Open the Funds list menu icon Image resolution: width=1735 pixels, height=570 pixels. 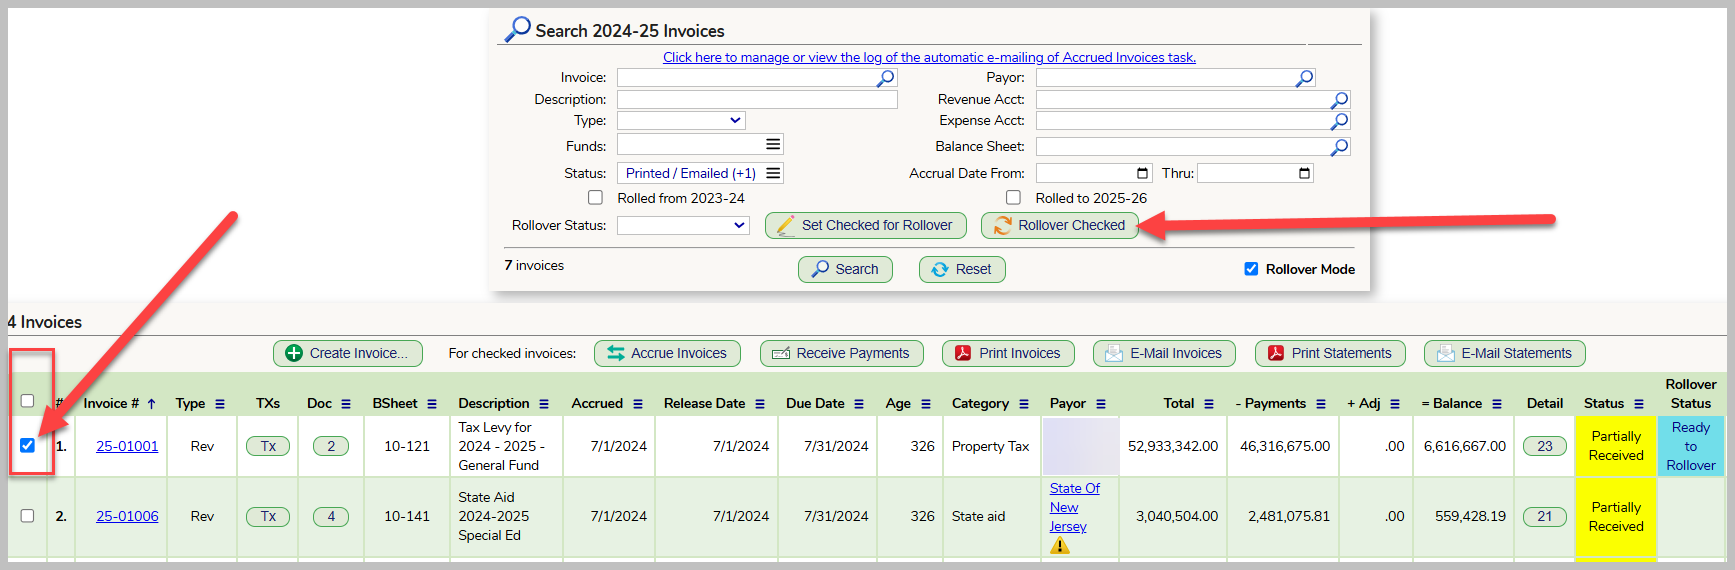click(773, 145)
